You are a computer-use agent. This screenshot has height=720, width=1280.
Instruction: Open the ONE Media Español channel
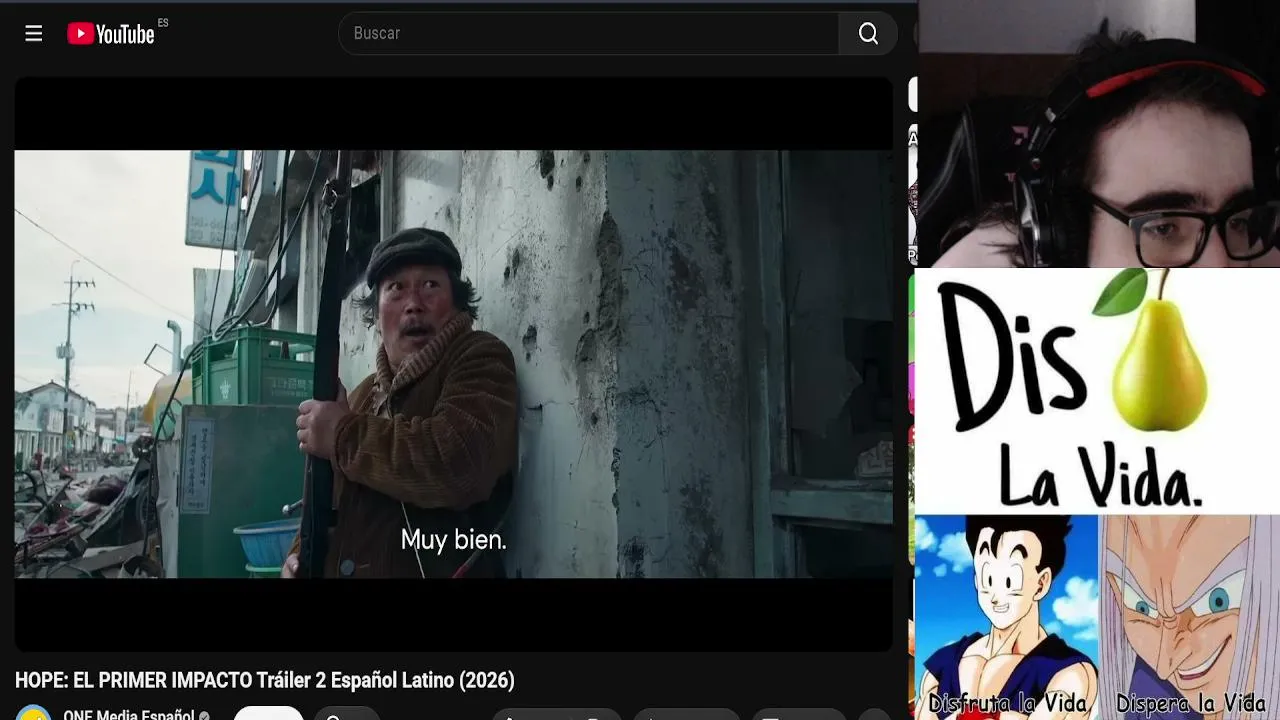[x=129, y=715]
